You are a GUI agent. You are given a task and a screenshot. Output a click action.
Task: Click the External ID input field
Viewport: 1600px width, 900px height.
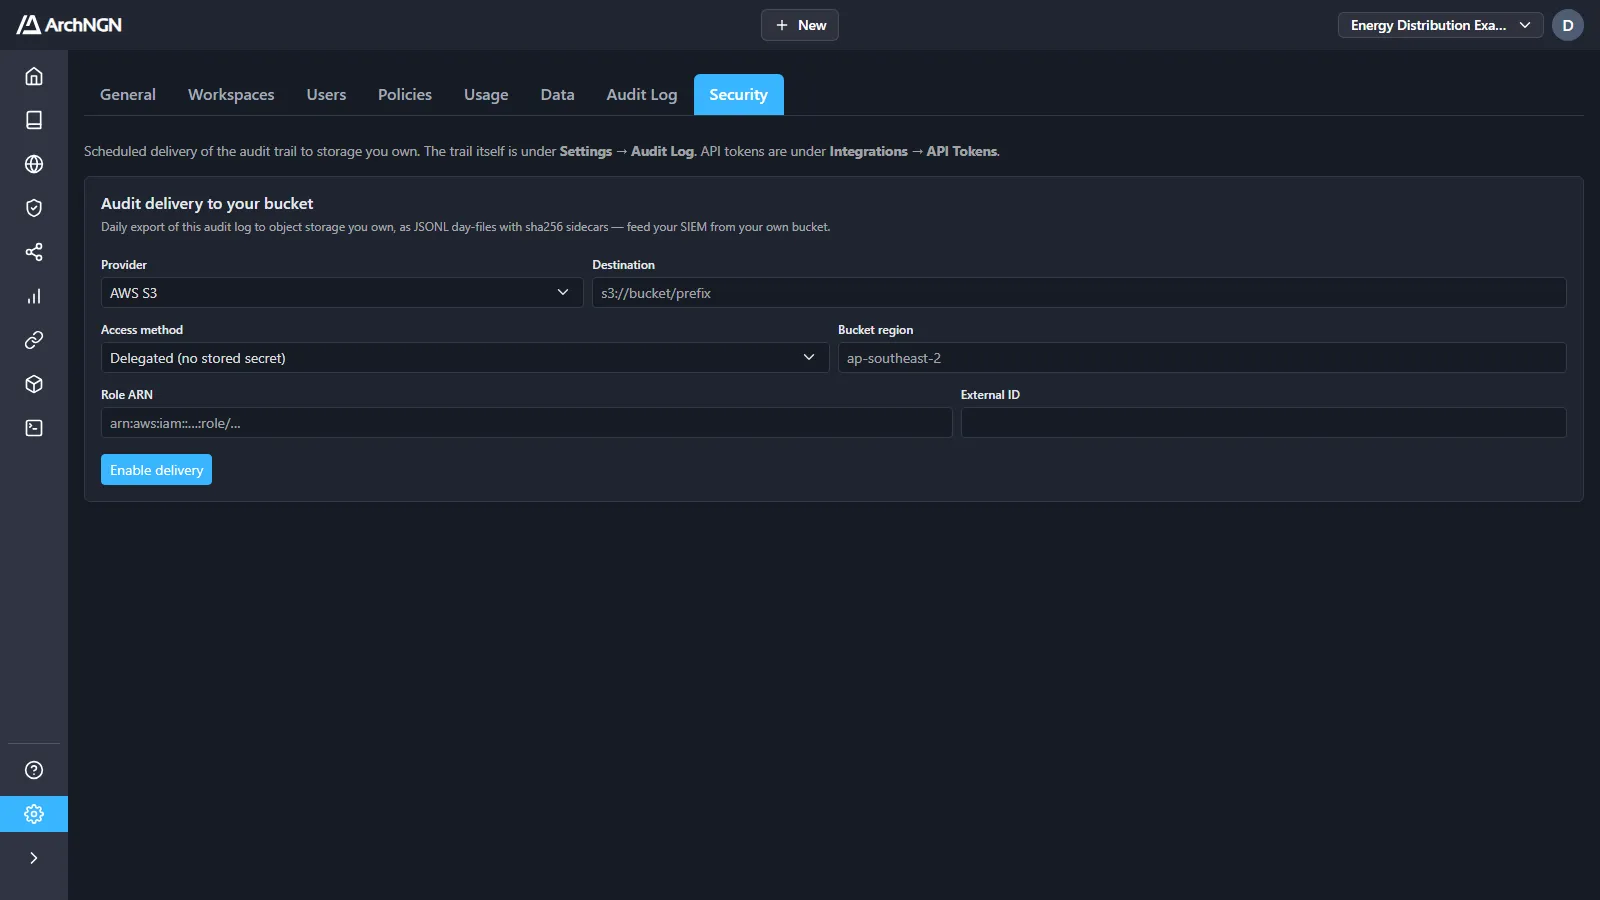click(x=1264, y=423)
